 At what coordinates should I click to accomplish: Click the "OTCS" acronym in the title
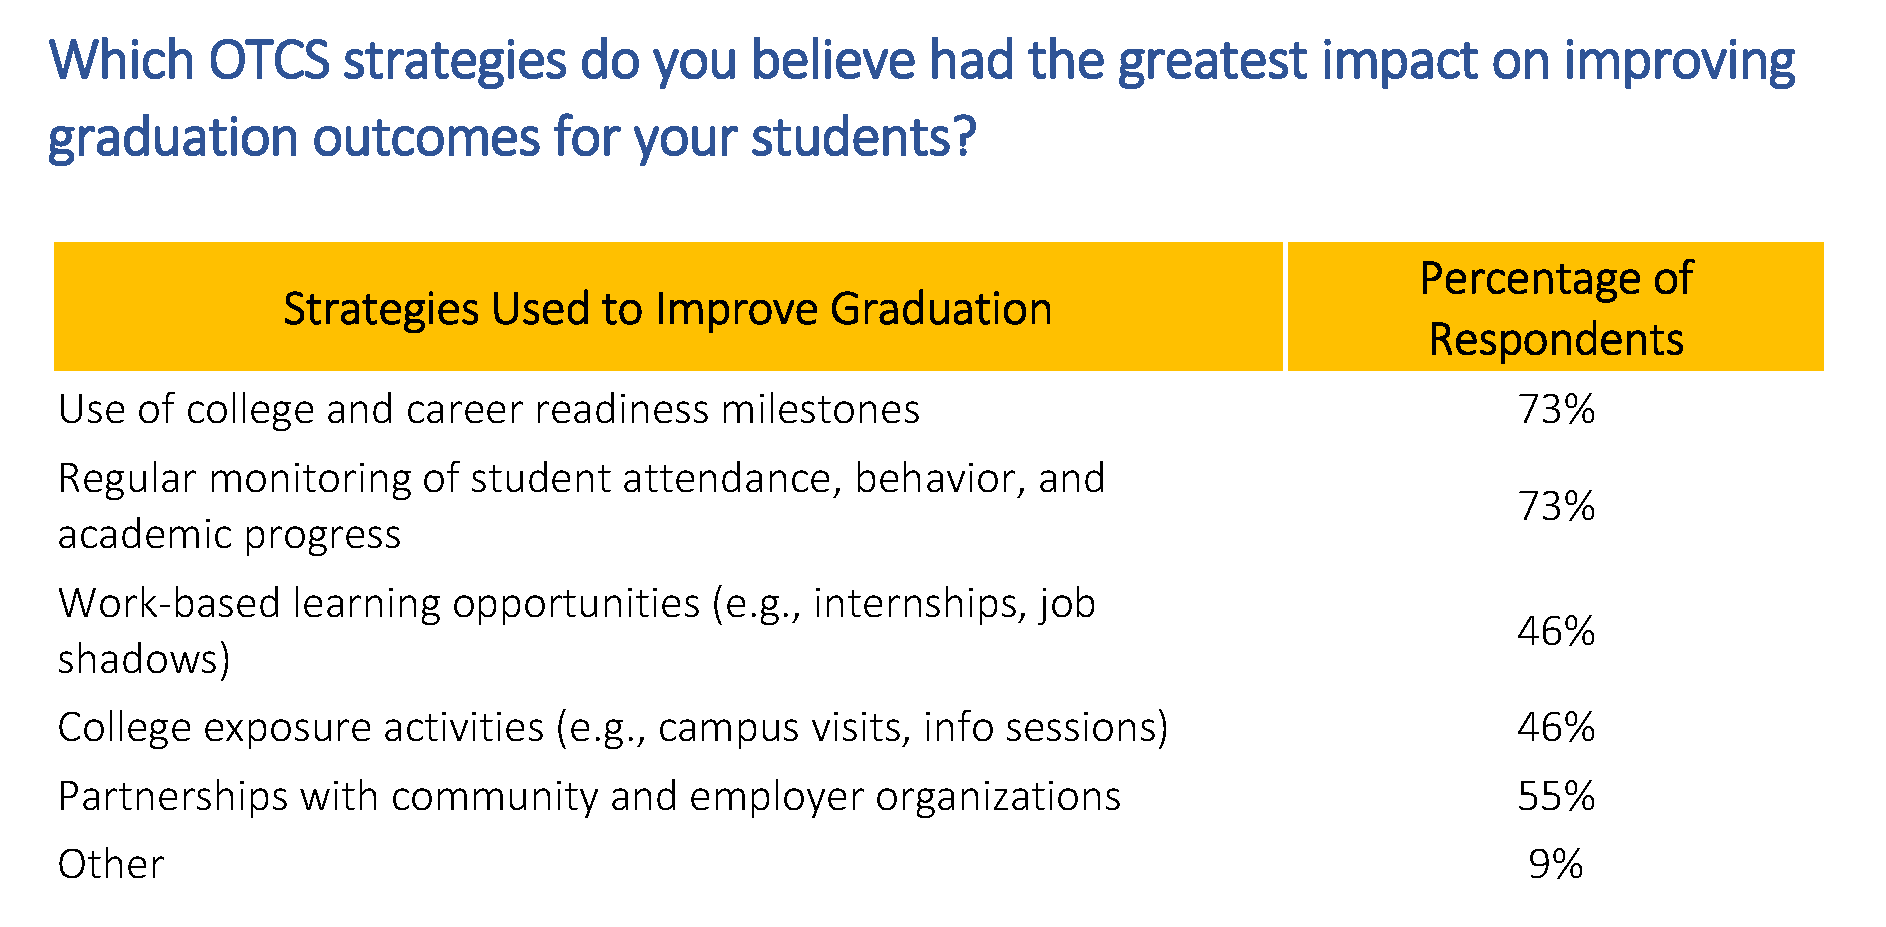pos(268,61)
